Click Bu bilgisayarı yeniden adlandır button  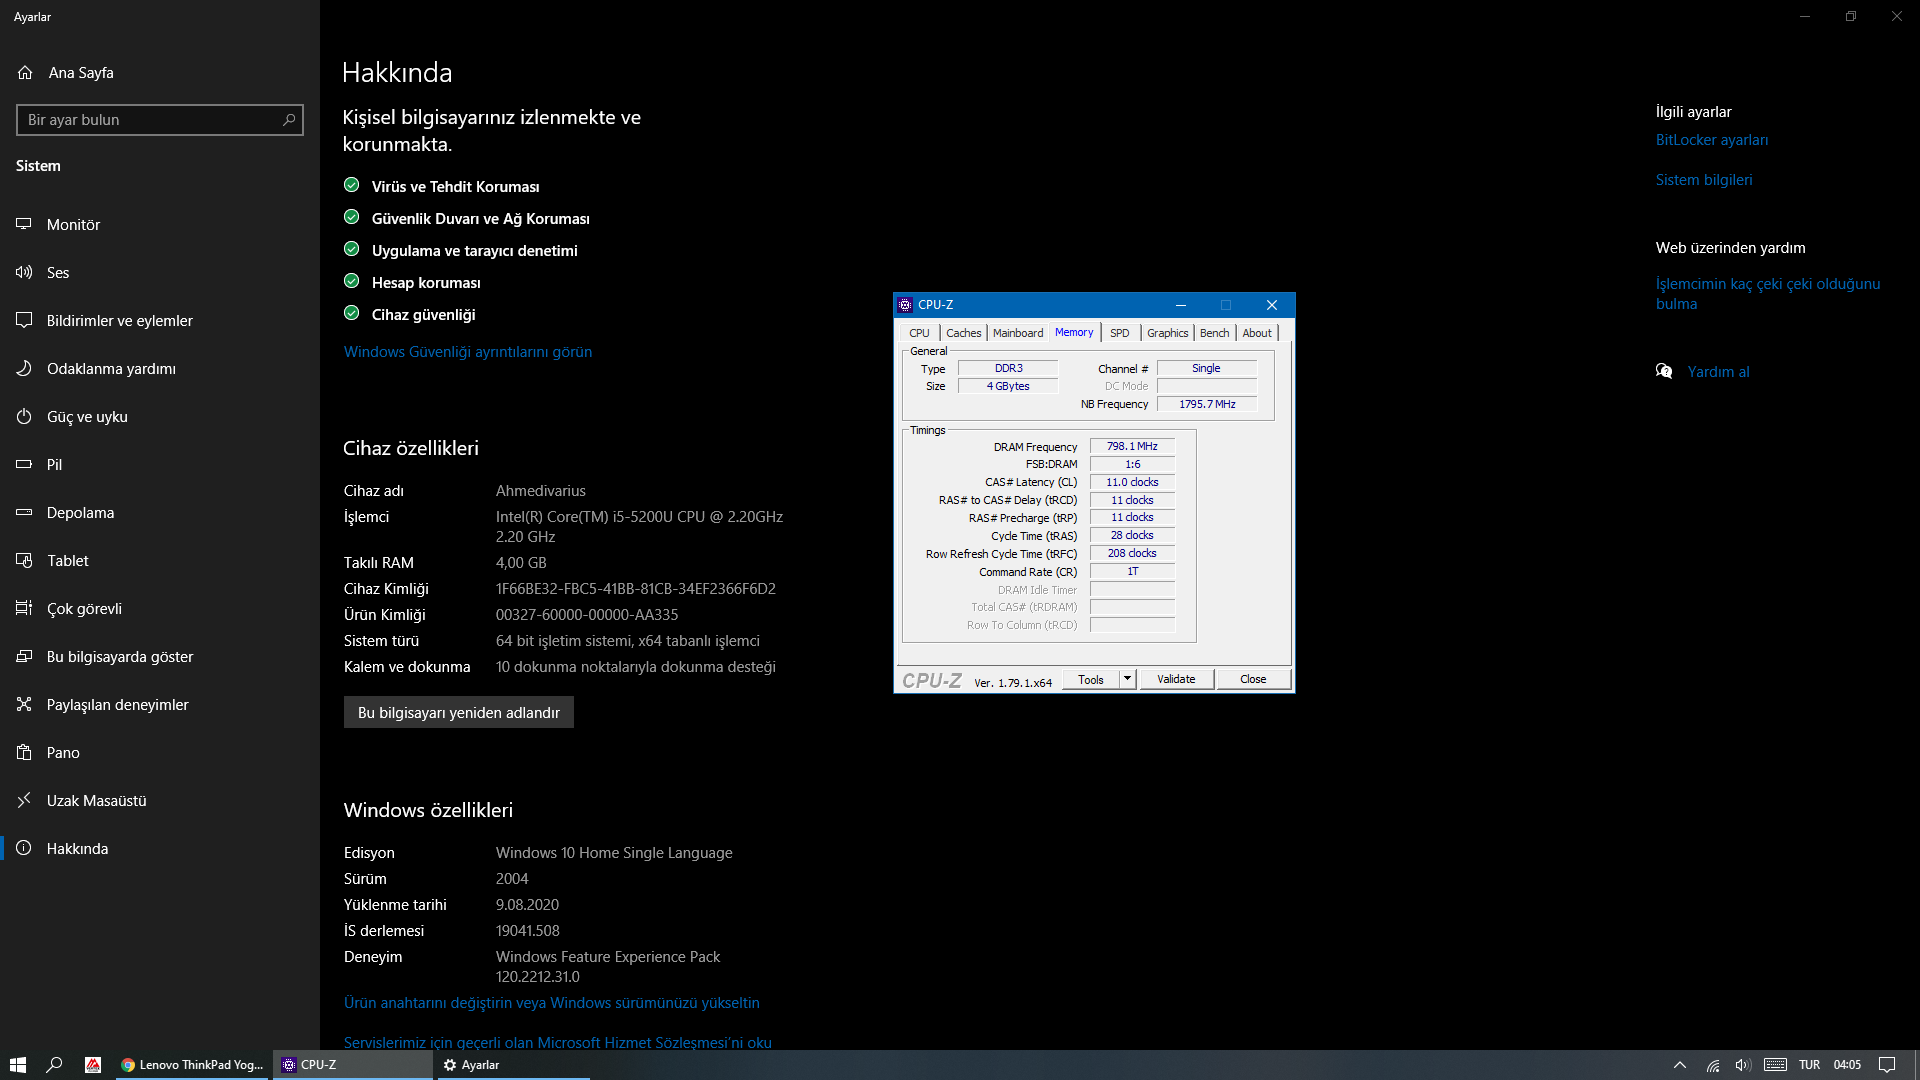click(x=458, y=713)
